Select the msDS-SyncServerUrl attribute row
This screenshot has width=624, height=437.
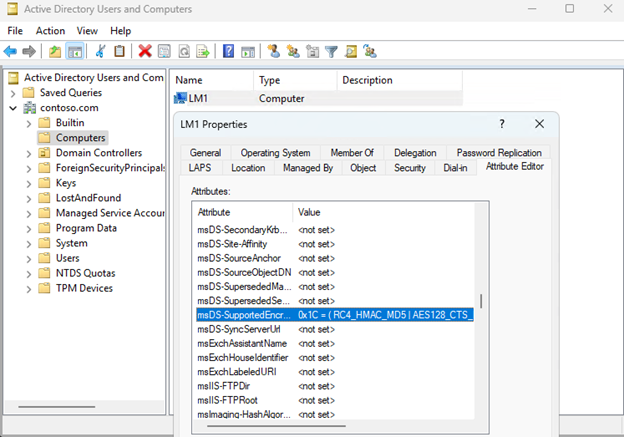(x=238, y=329)
